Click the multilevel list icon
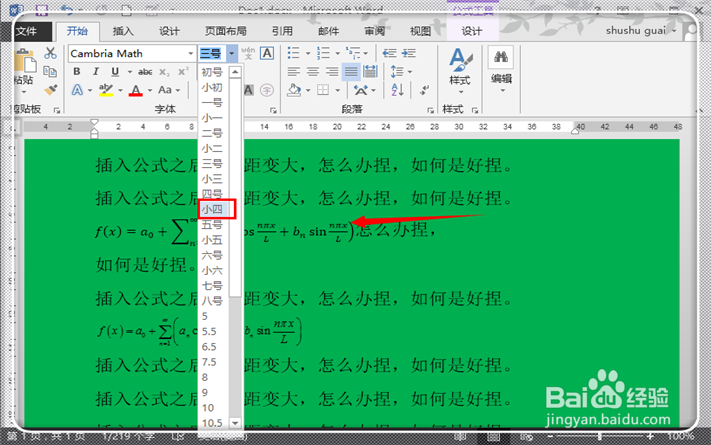711x445 pixels. 353,53
